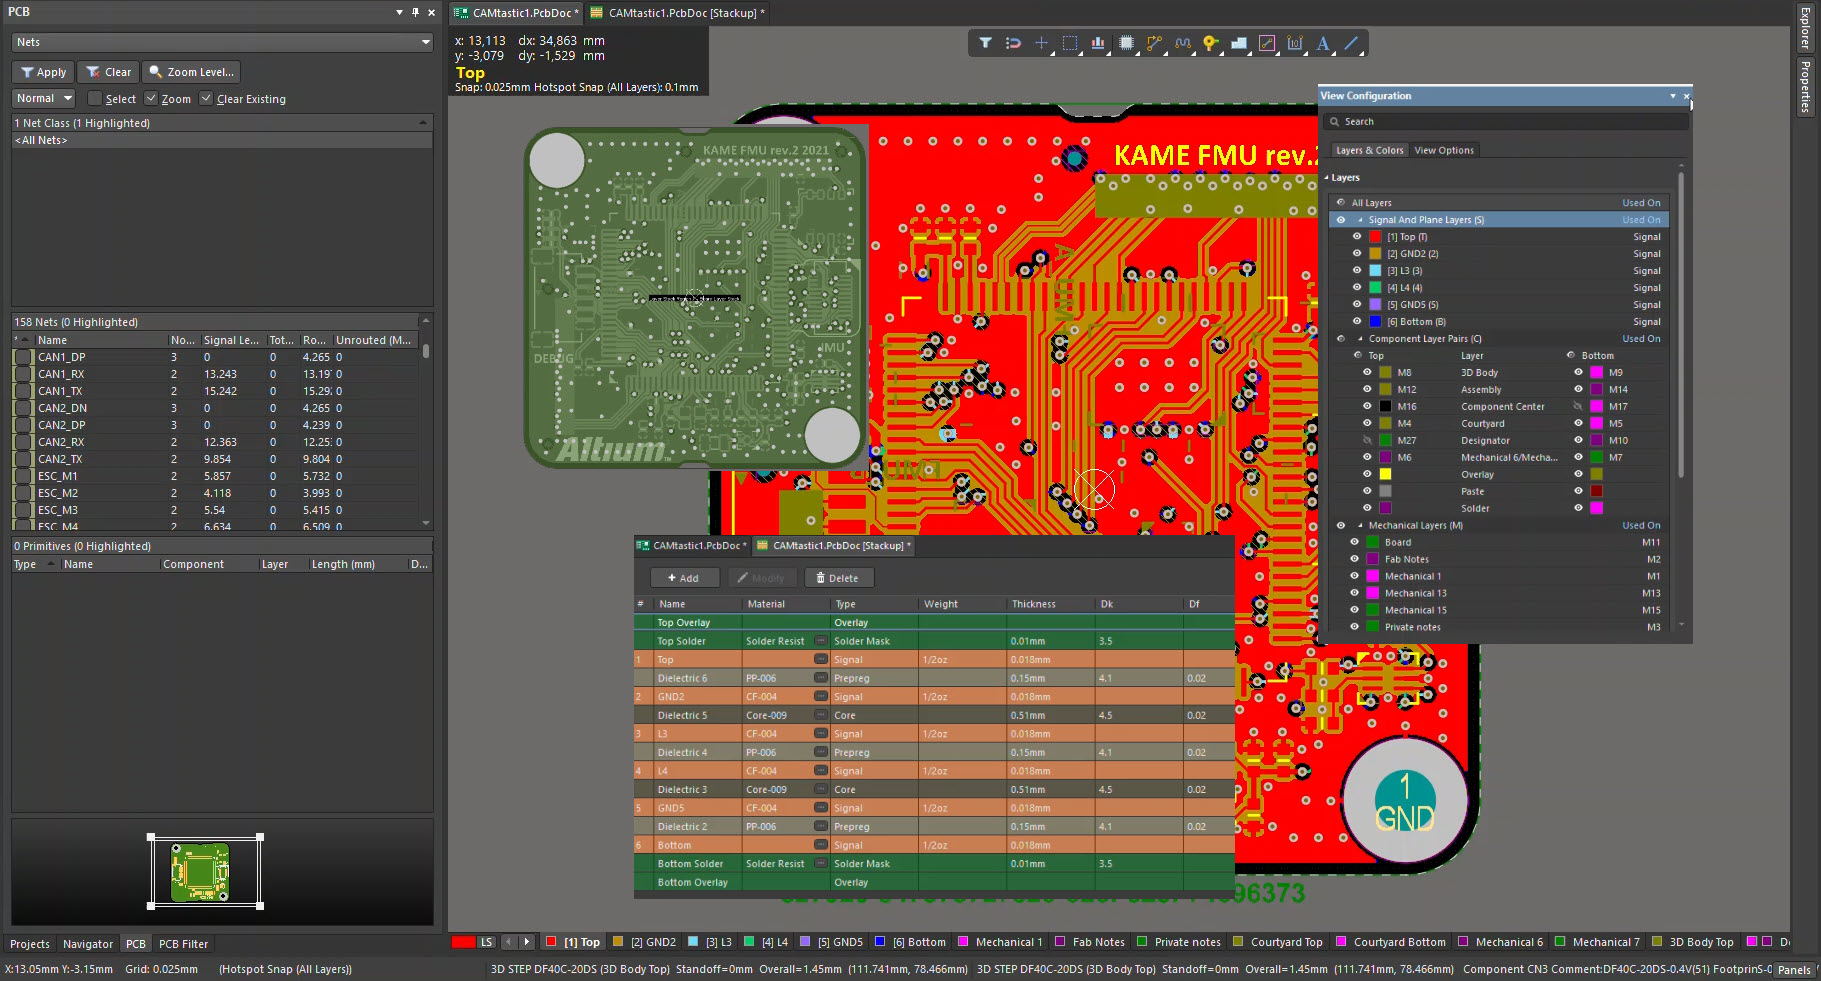Enable the Select checkbox
The width and height of the screenshot is (1821, 981).
point(95,98)
